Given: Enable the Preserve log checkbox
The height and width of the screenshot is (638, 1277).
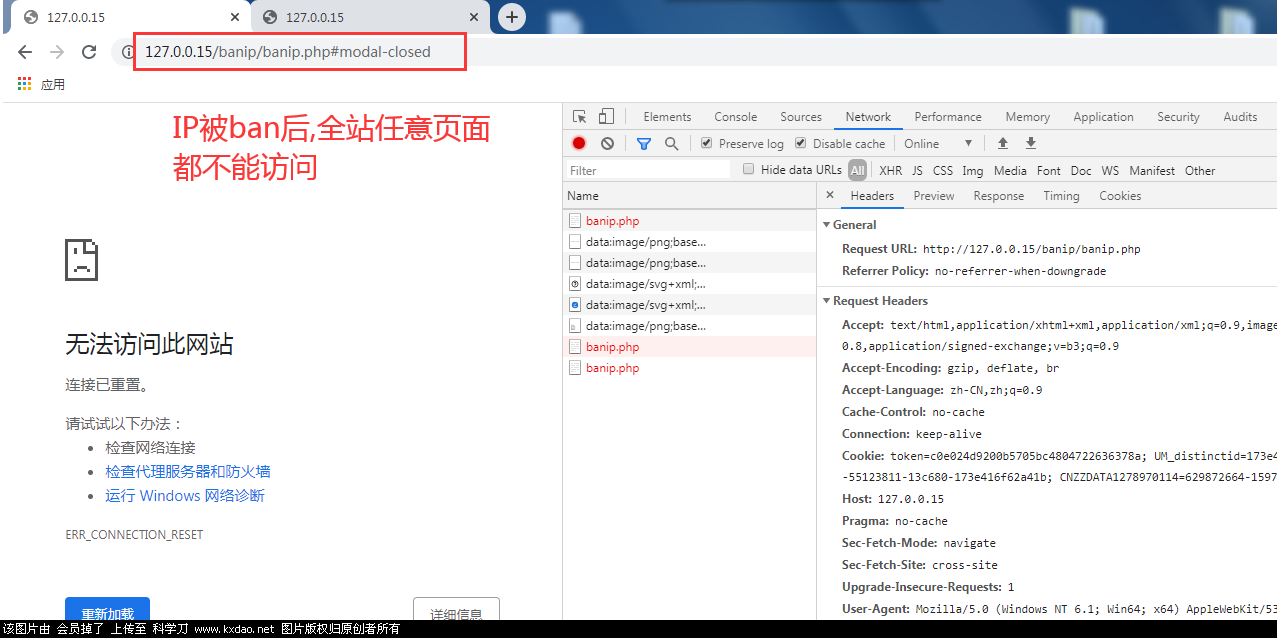Looking at the screenshot, I should (x=706, y=143).
